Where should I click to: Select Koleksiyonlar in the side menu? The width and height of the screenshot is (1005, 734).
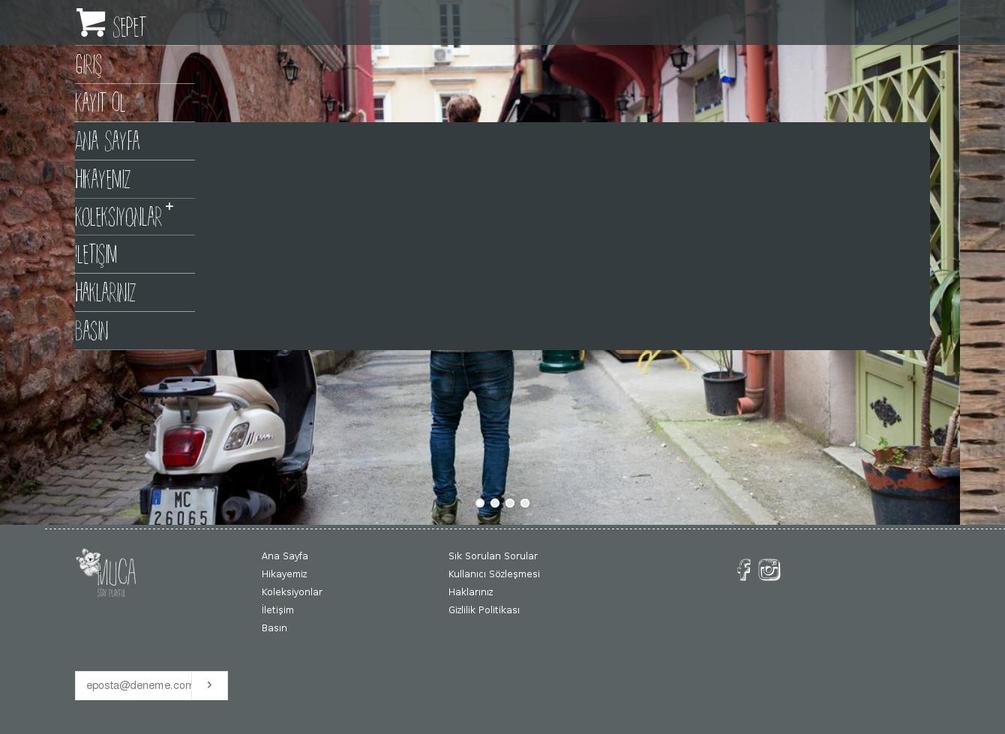(x=119, y=217)
